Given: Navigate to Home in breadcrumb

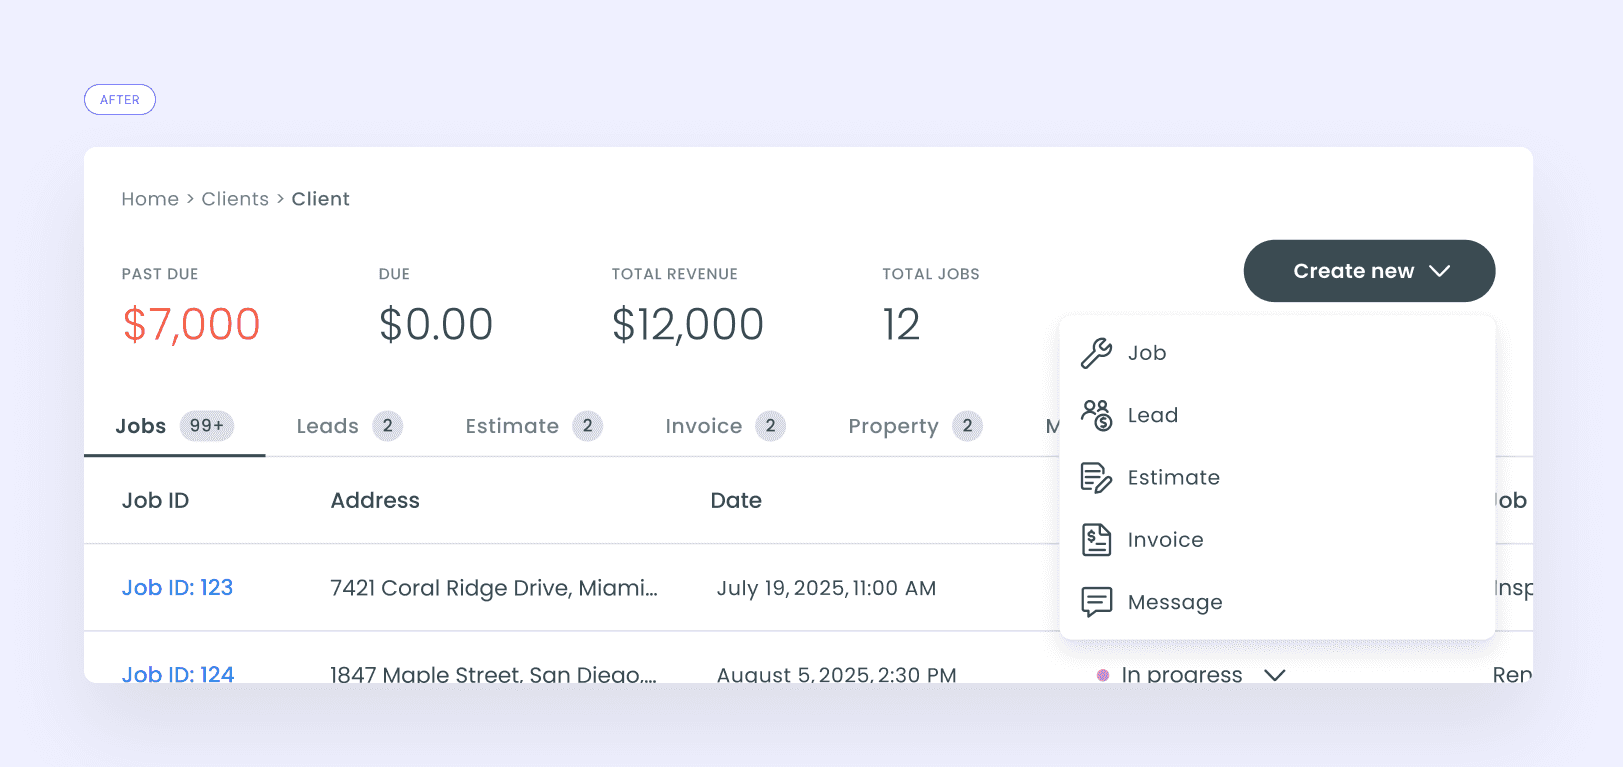Looking at the screenshot, I should click(150, 199).
